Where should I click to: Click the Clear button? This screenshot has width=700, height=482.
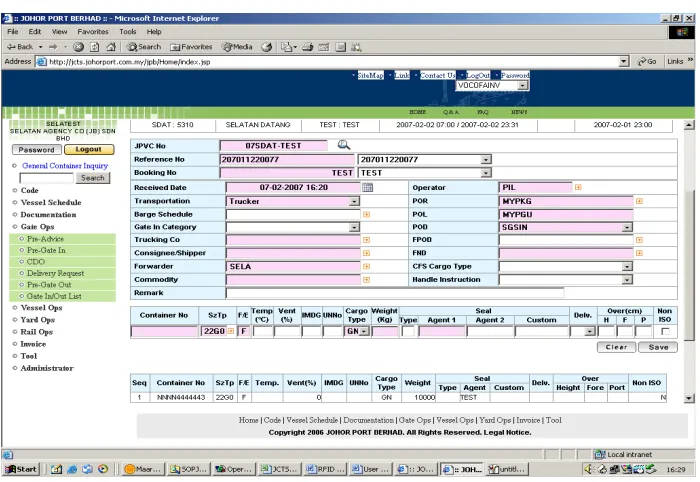[x=616, y=347]
